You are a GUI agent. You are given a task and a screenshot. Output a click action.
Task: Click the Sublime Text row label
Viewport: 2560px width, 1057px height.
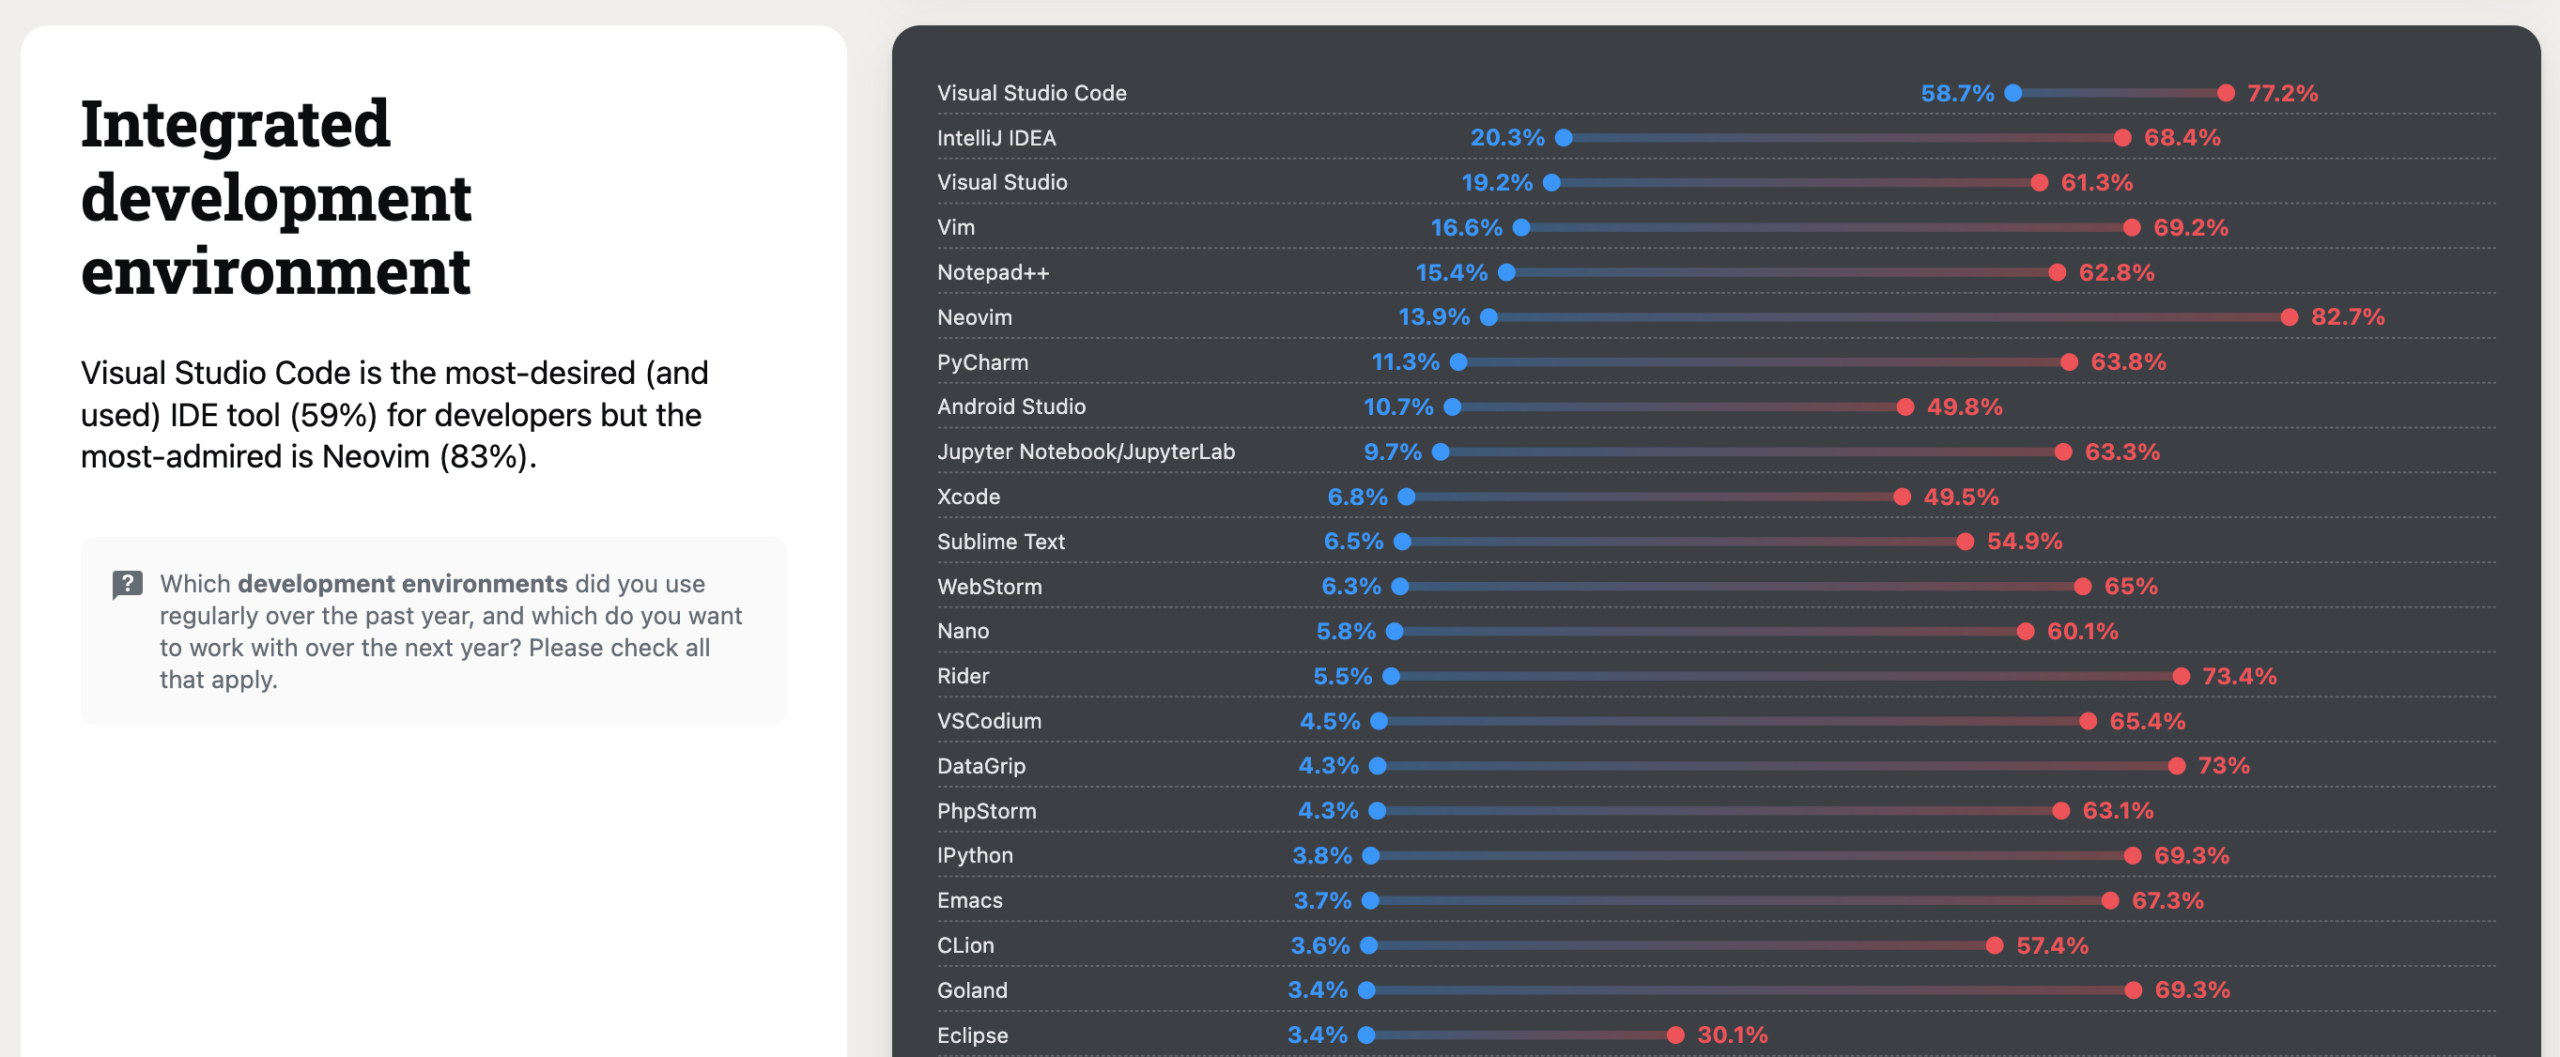[x=1001, y=542]
